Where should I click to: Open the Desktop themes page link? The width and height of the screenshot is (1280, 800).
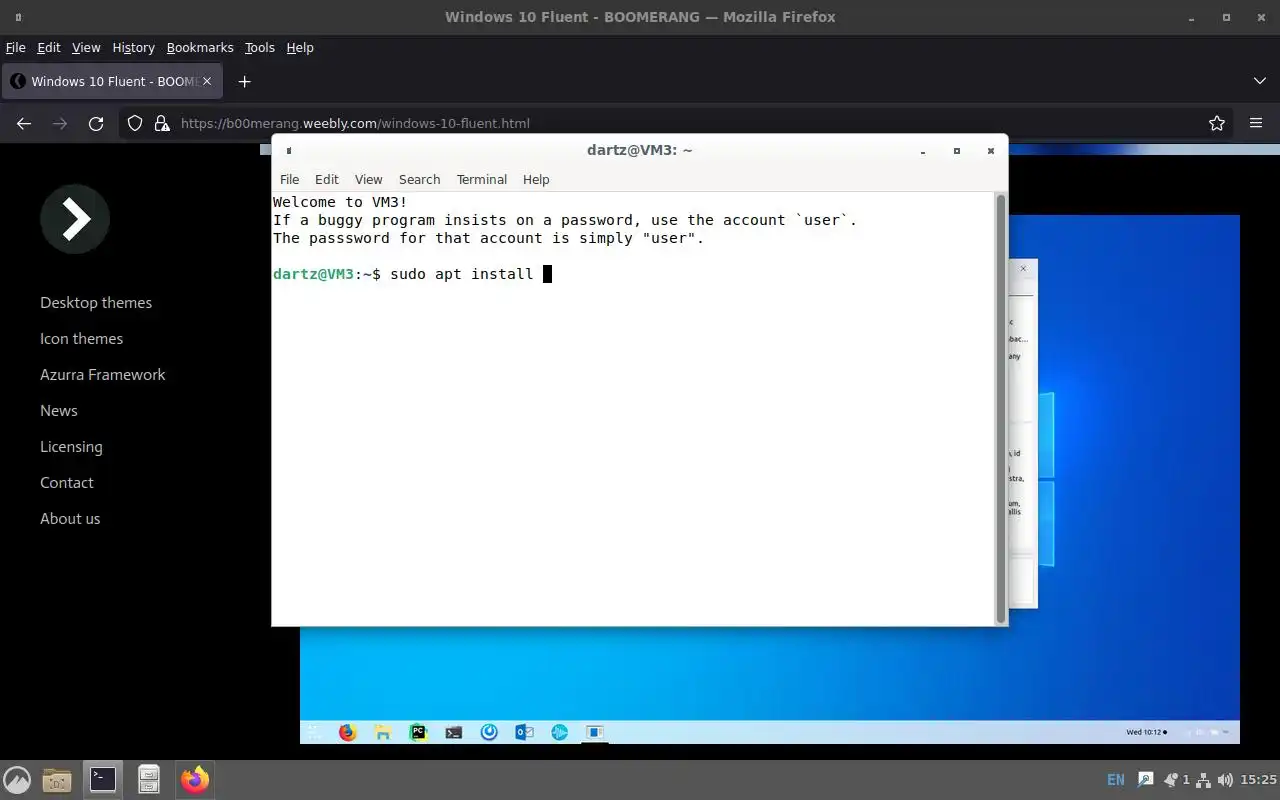click(x=96, y=302)
